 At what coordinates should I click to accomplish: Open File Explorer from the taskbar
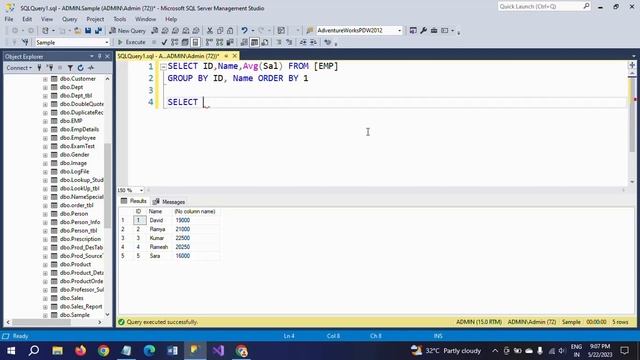click(x=58, y=351)
